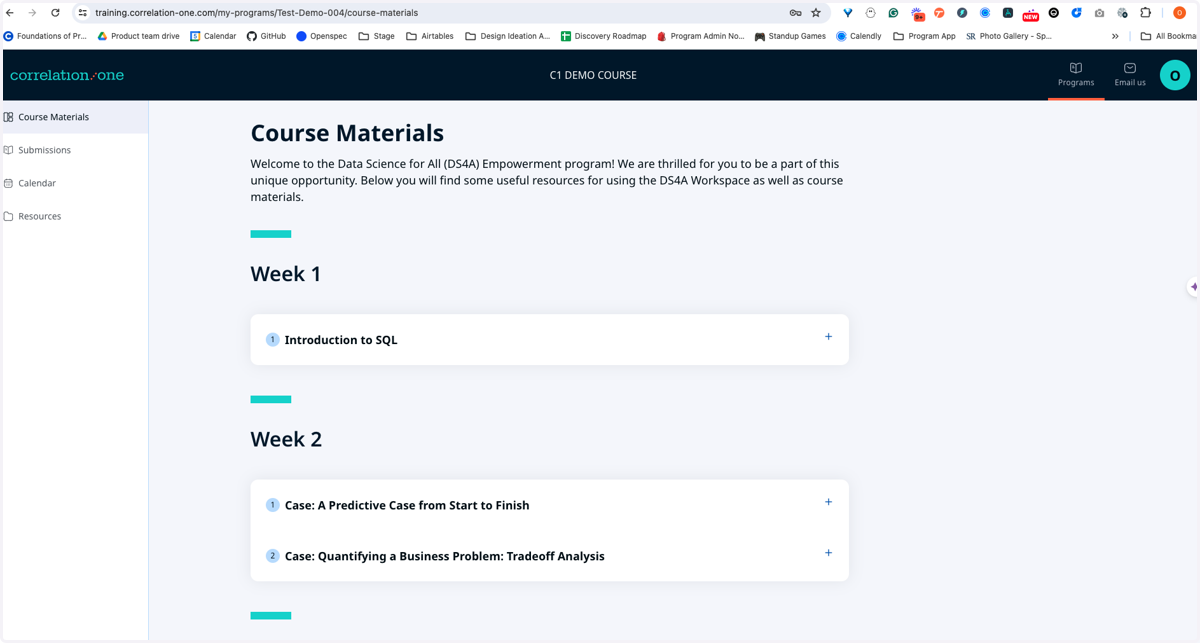Open the blue funnel browser extension
This screenshot has height=643, width=1200.
(848, 13)
